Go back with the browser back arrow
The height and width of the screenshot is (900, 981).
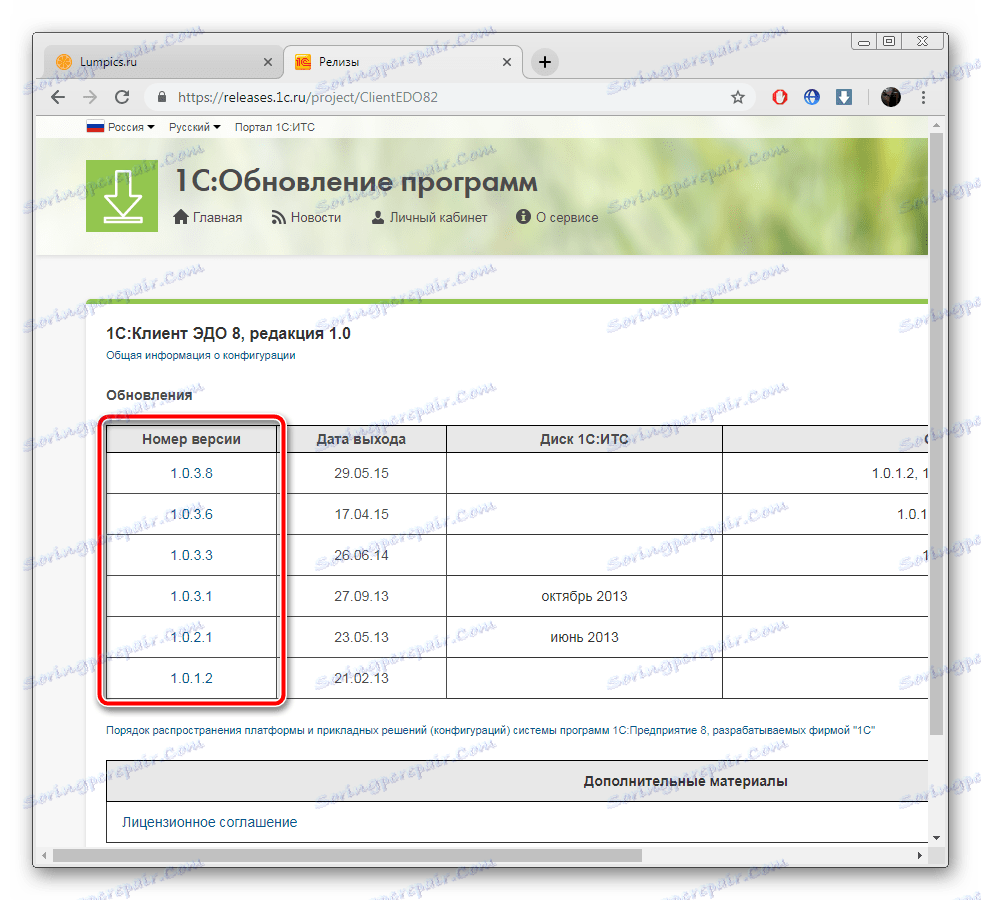pyautogui.click(x=58, y=97)
